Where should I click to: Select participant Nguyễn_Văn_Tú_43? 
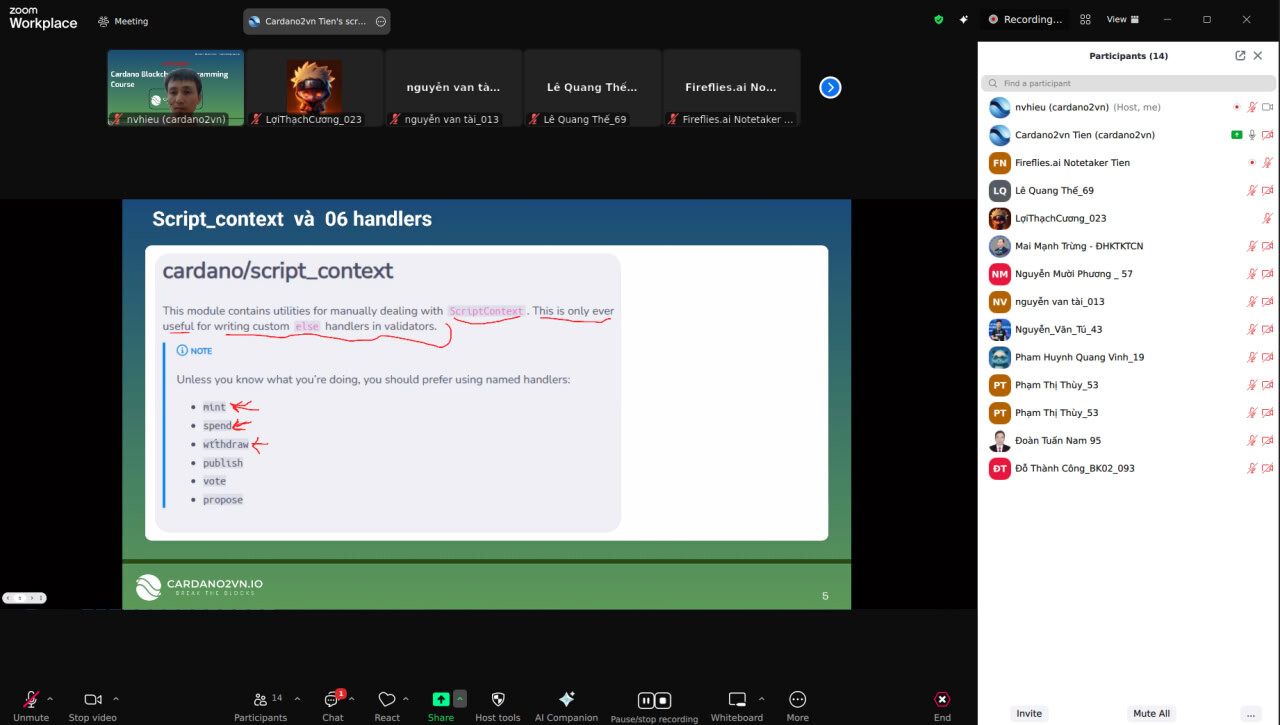pyautogui.click(x=1128, y=329)
